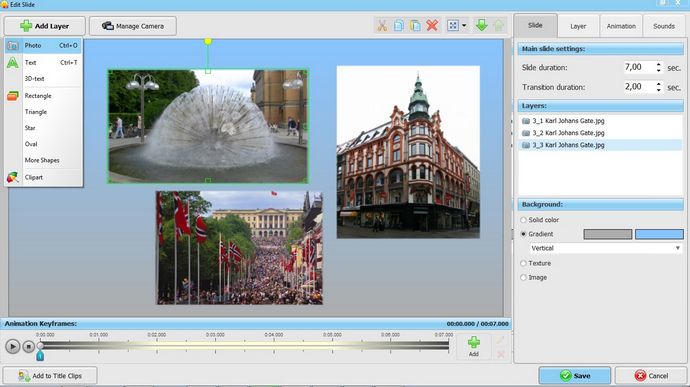Open More Shapes menu entry
690x387 pixels.
[x=43, y=160]
